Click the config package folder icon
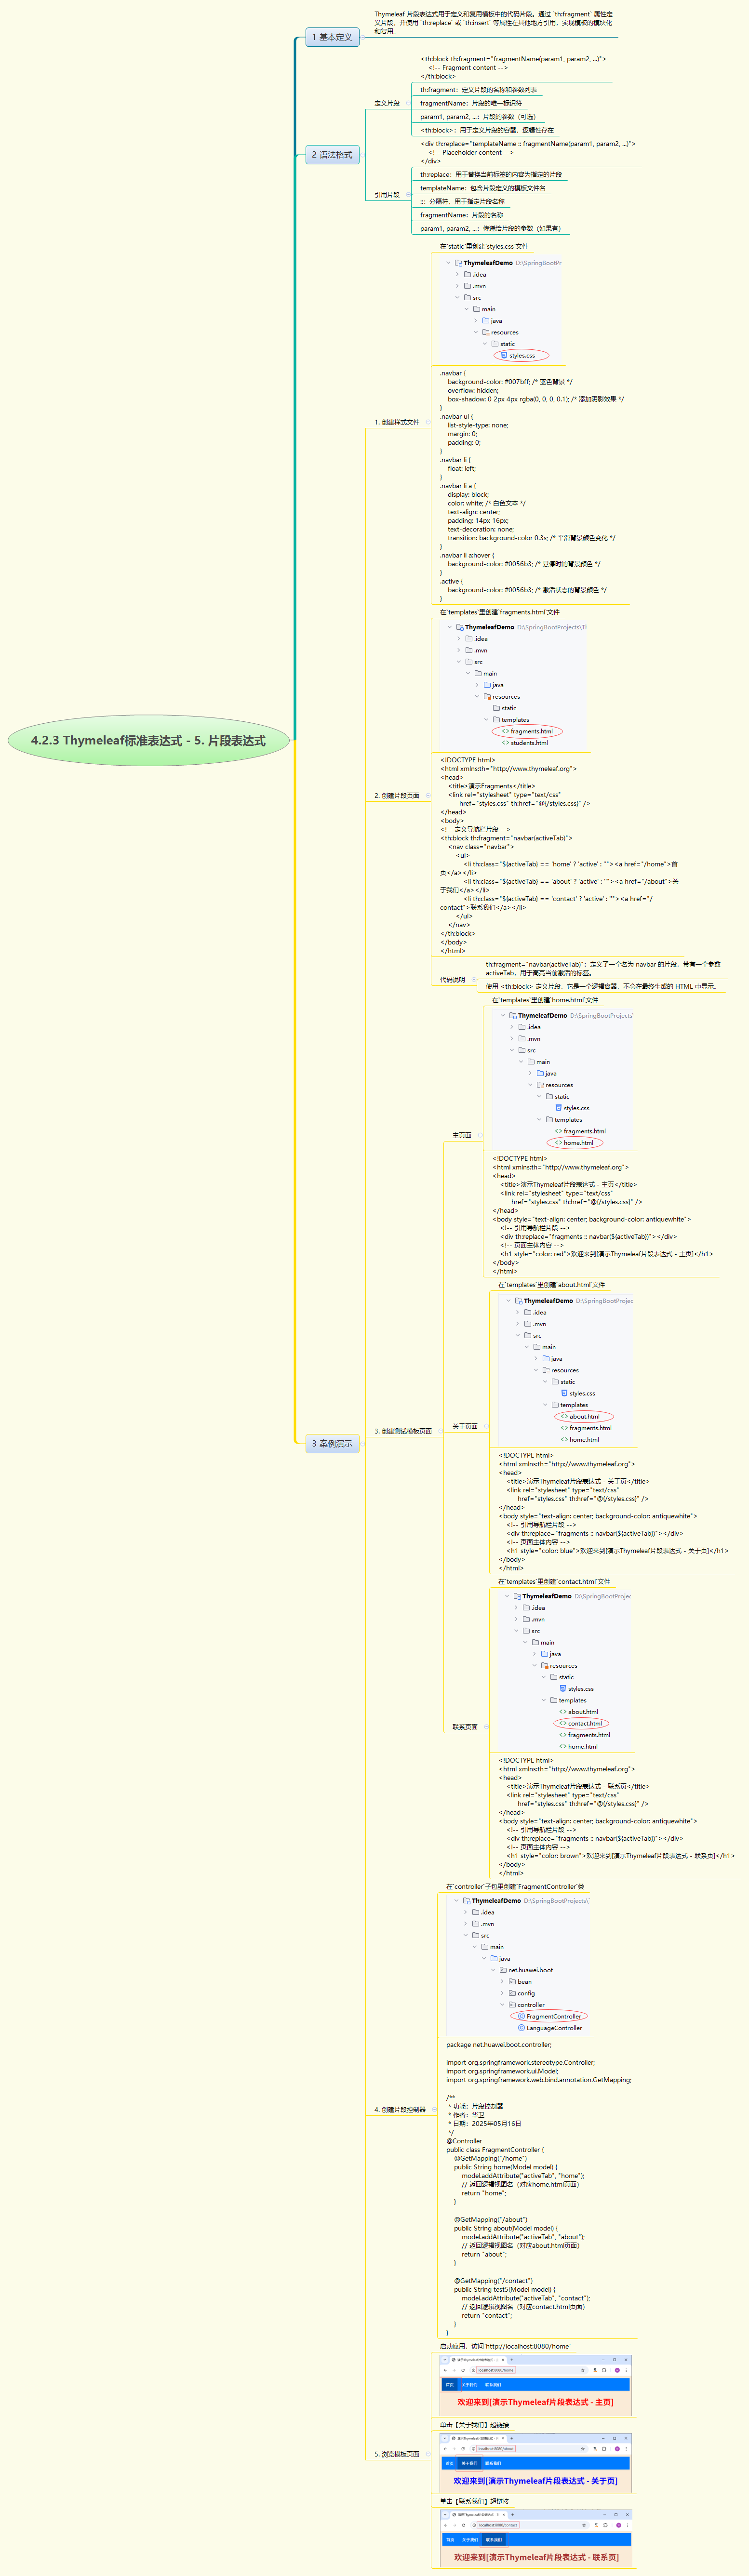The image size is (749, 2576). coord(512,1993)
